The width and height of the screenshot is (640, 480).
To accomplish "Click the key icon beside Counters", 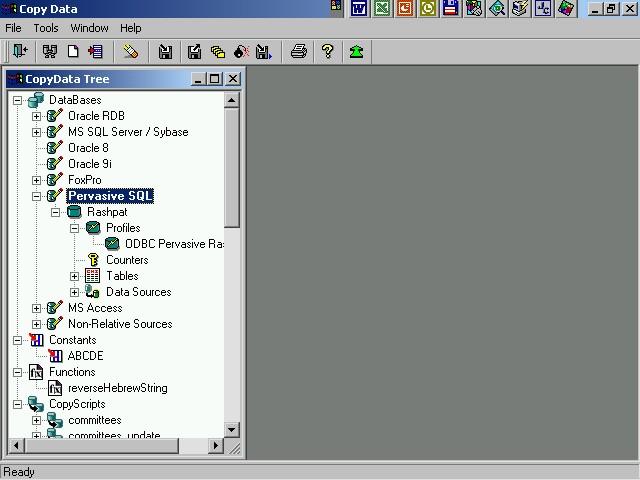I will [x=92, y=260].
